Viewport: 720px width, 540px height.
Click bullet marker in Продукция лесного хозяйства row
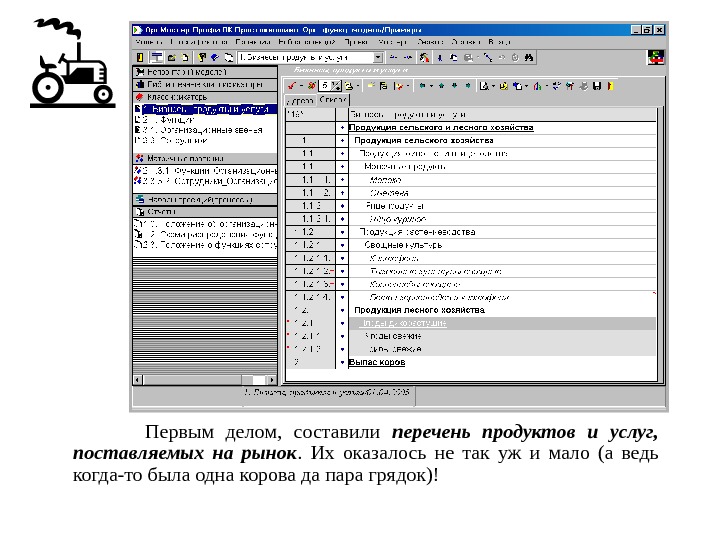342,310
